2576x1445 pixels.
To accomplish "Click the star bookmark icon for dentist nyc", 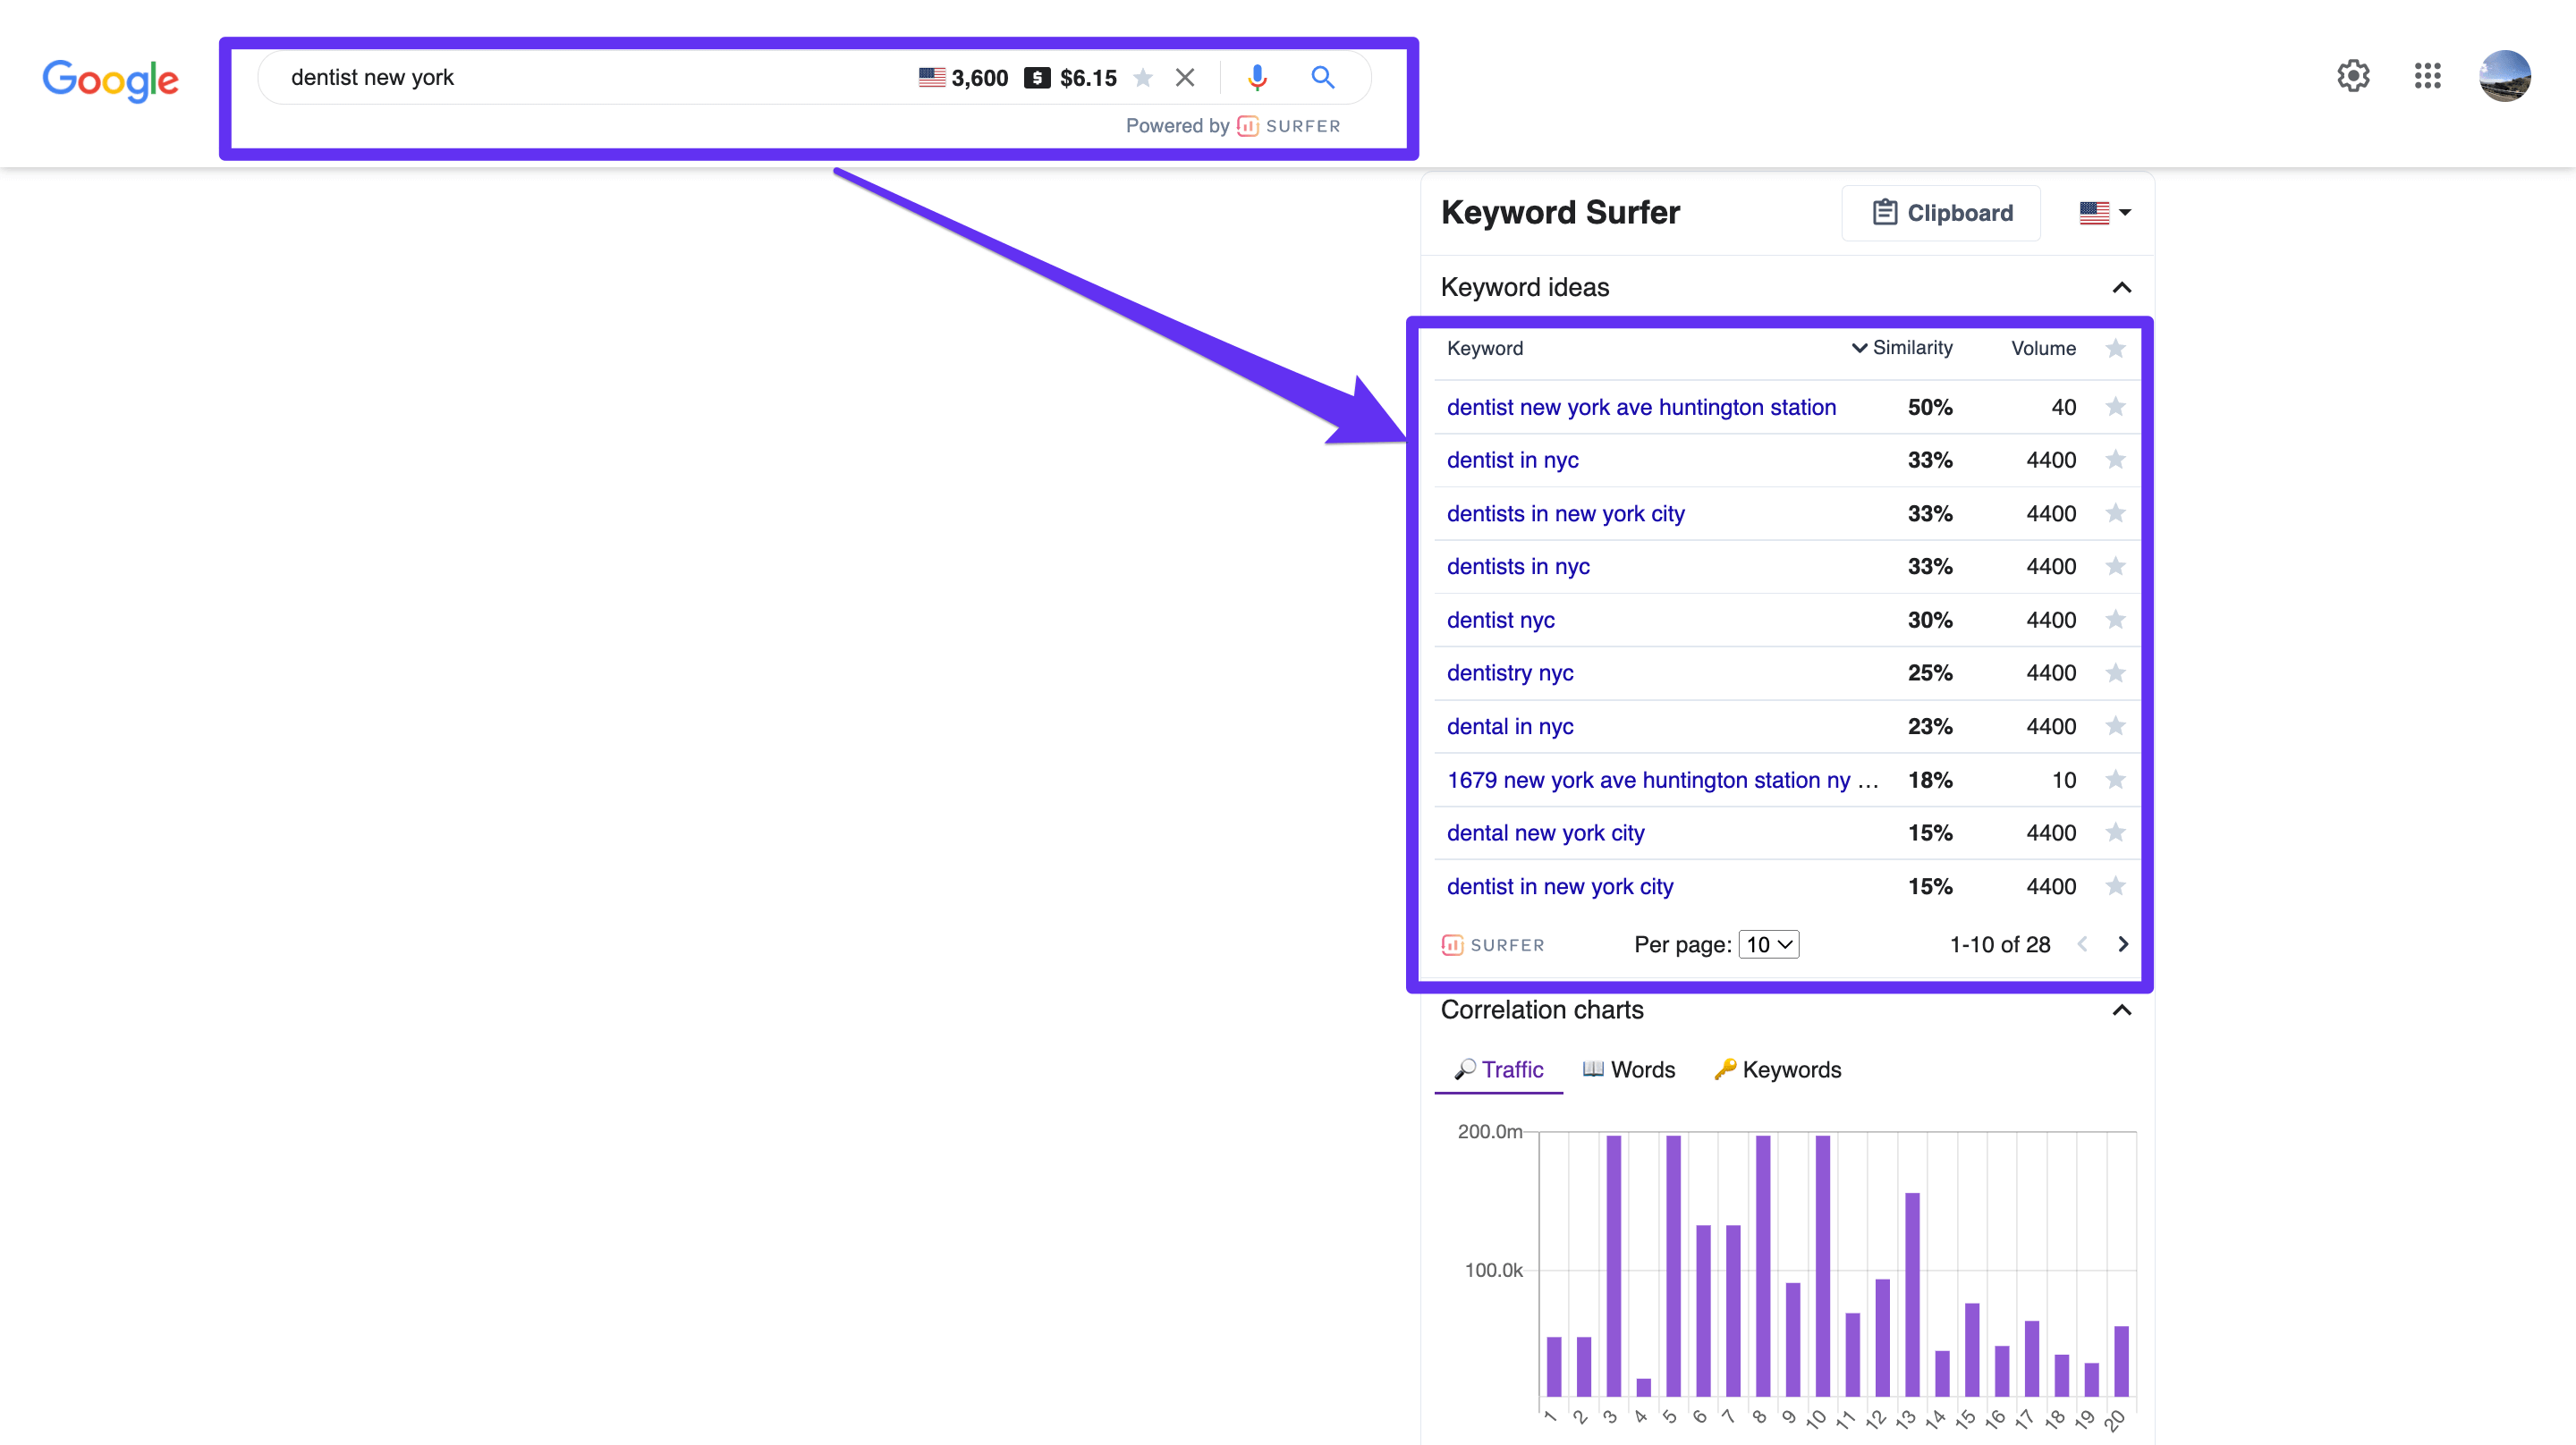I will [x=2122, y=619].
